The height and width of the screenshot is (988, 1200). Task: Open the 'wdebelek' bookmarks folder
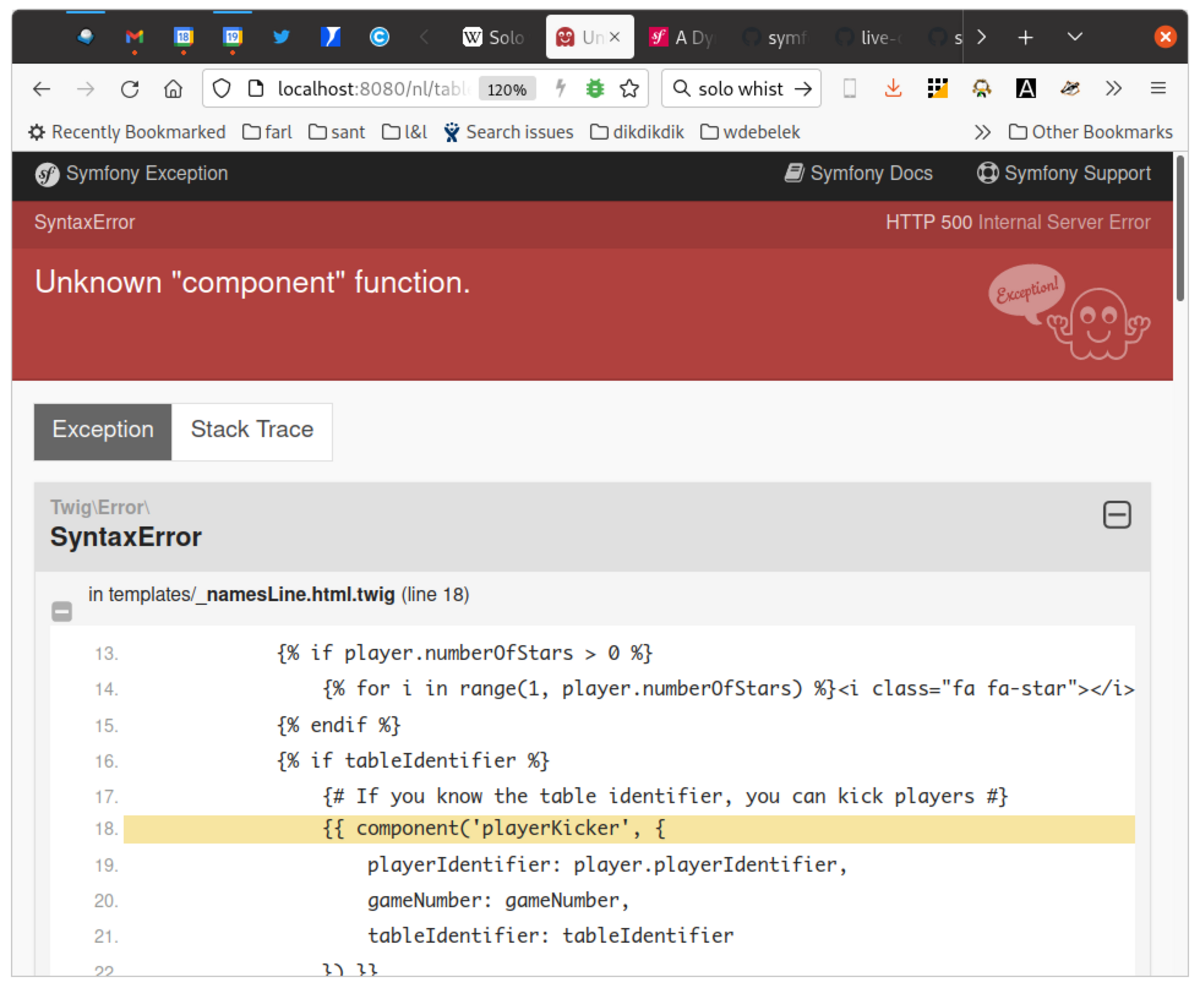(x=750, y=132)
